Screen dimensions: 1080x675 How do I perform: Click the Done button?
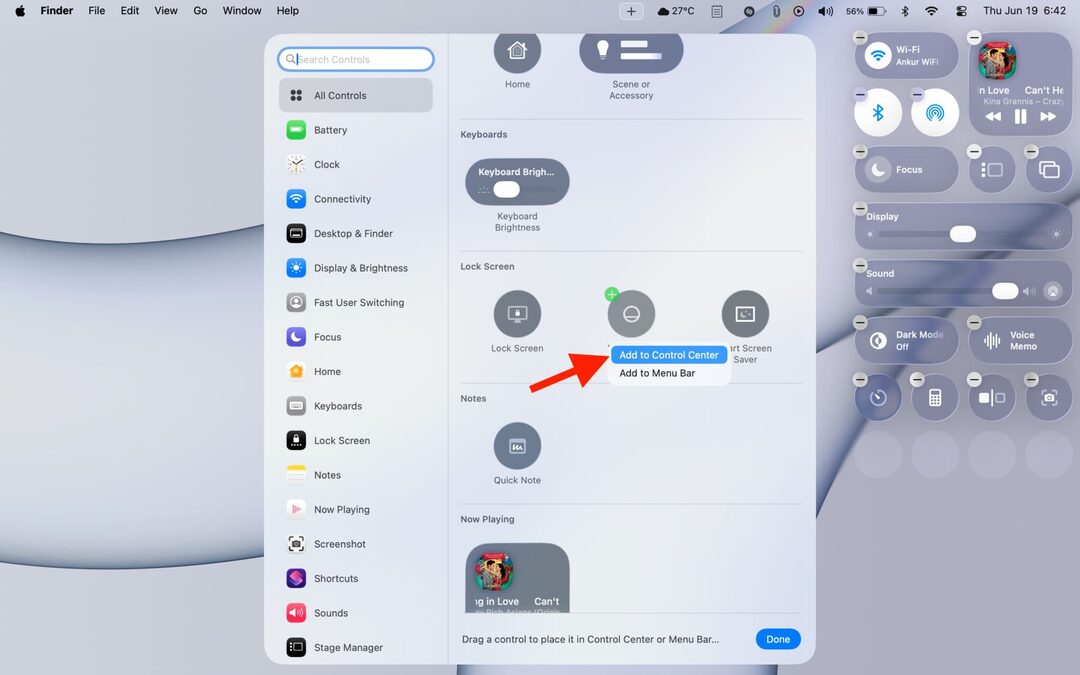pyautogui.click(x=778, y=638)
